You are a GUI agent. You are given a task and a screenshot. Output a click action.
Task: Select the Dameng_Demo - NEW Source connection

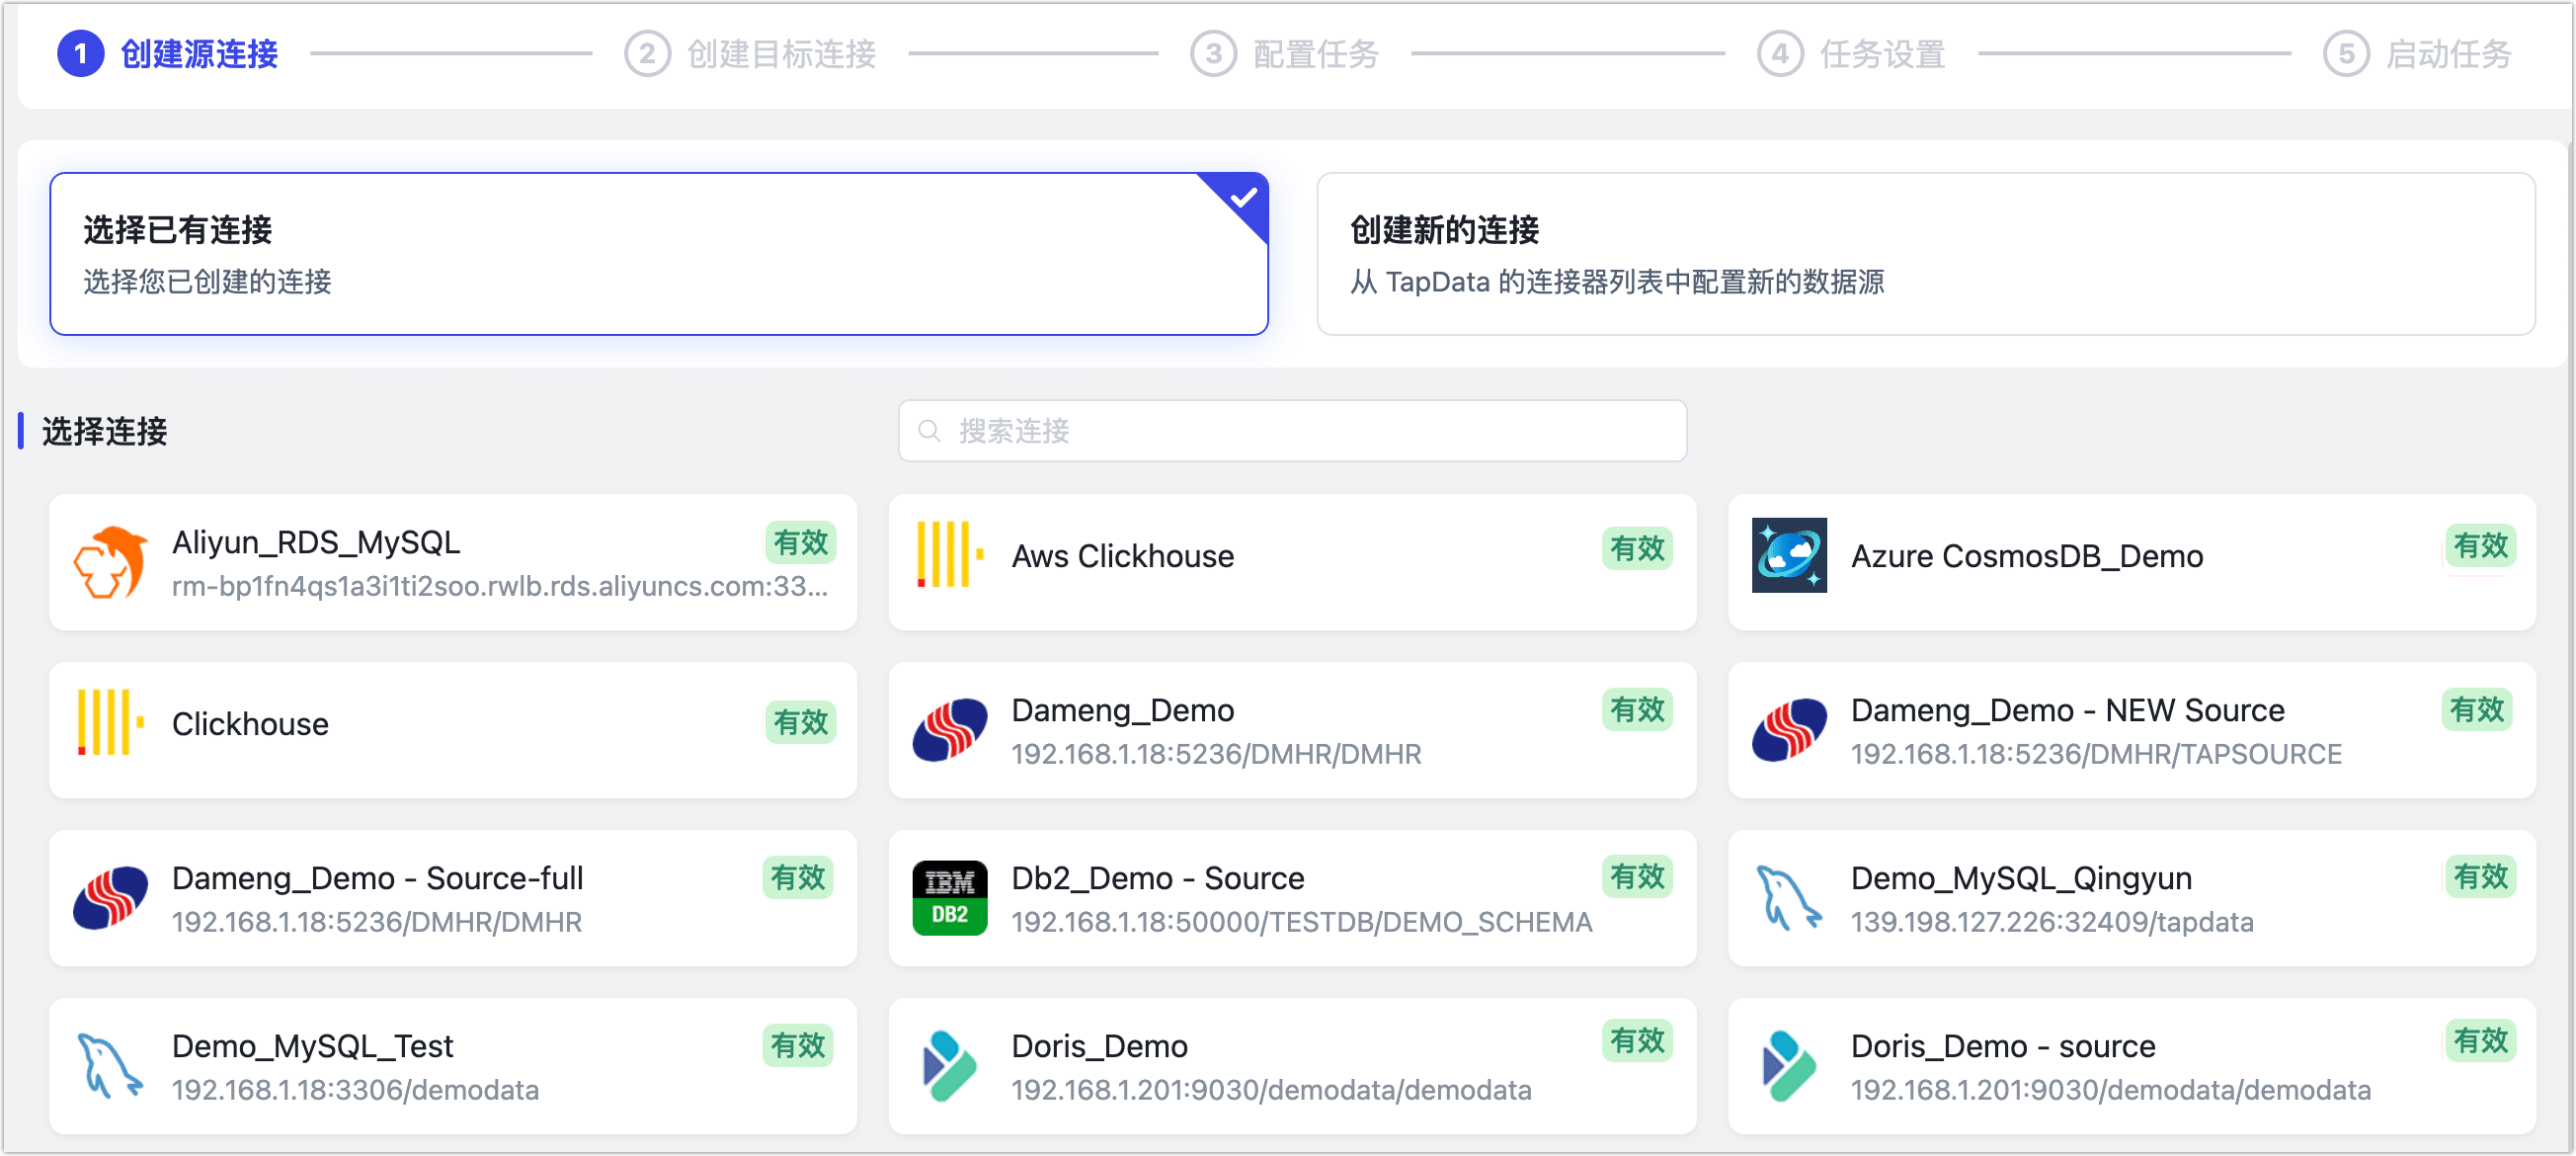(x=2130, y=728)
